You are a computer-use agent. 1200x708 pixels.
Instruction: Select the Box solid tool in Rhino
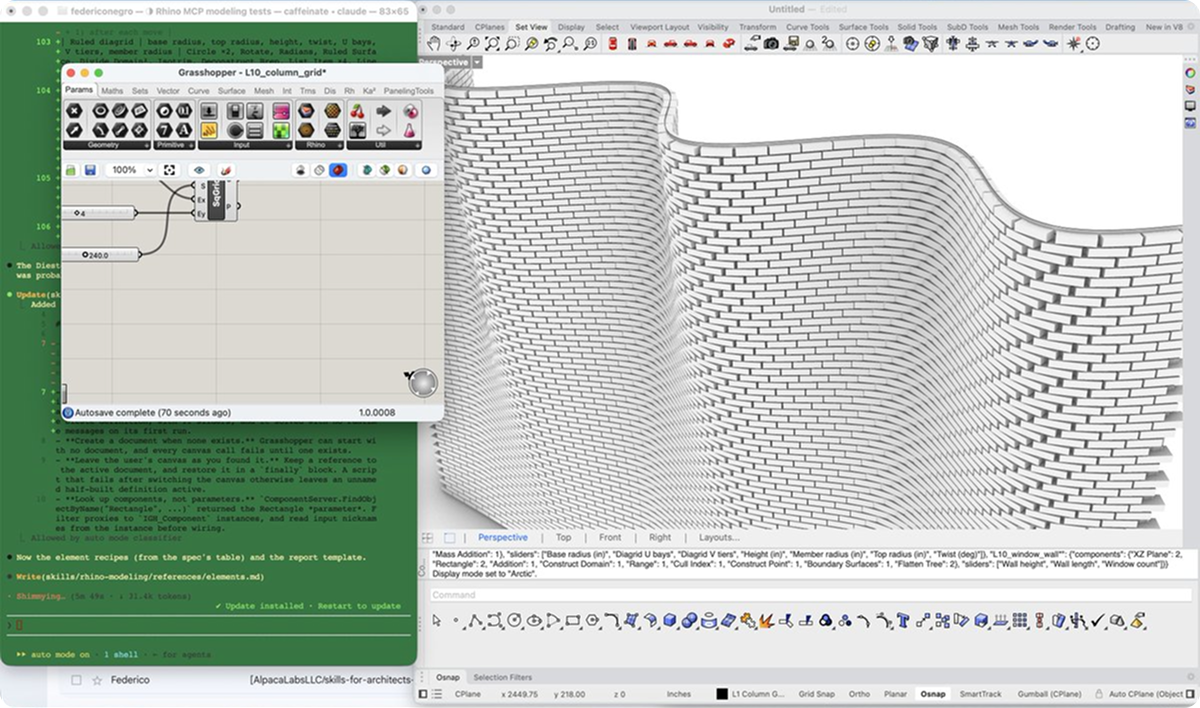pos(670,621)
